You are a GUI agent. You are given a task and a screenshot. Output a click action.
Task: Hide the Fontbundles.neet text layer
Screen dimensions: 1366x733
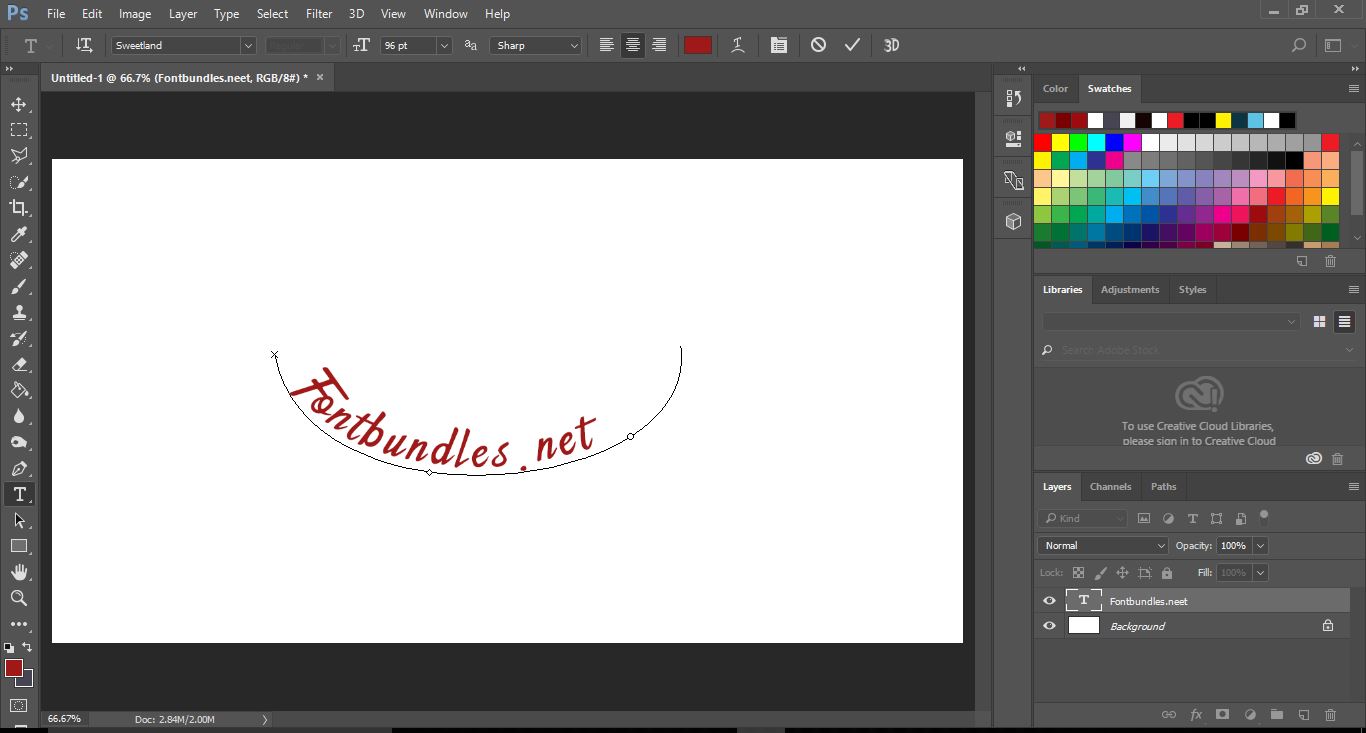tap(1049, 601)
